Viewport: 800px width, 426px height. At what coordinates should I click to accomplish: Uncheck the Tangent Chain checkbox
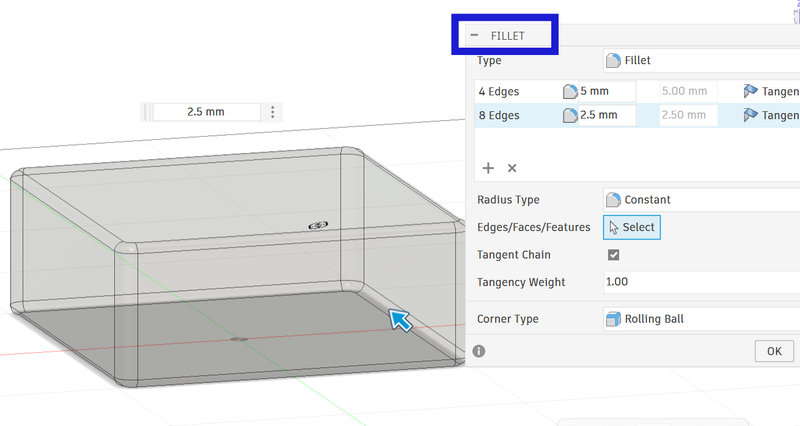click(x=613, y=255)
